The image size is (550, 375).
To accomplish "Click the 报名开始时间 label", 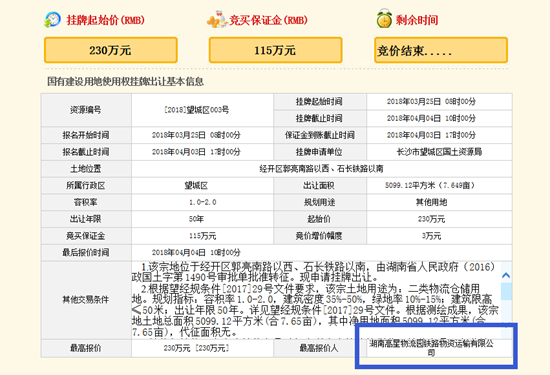I will click(86, 135).
